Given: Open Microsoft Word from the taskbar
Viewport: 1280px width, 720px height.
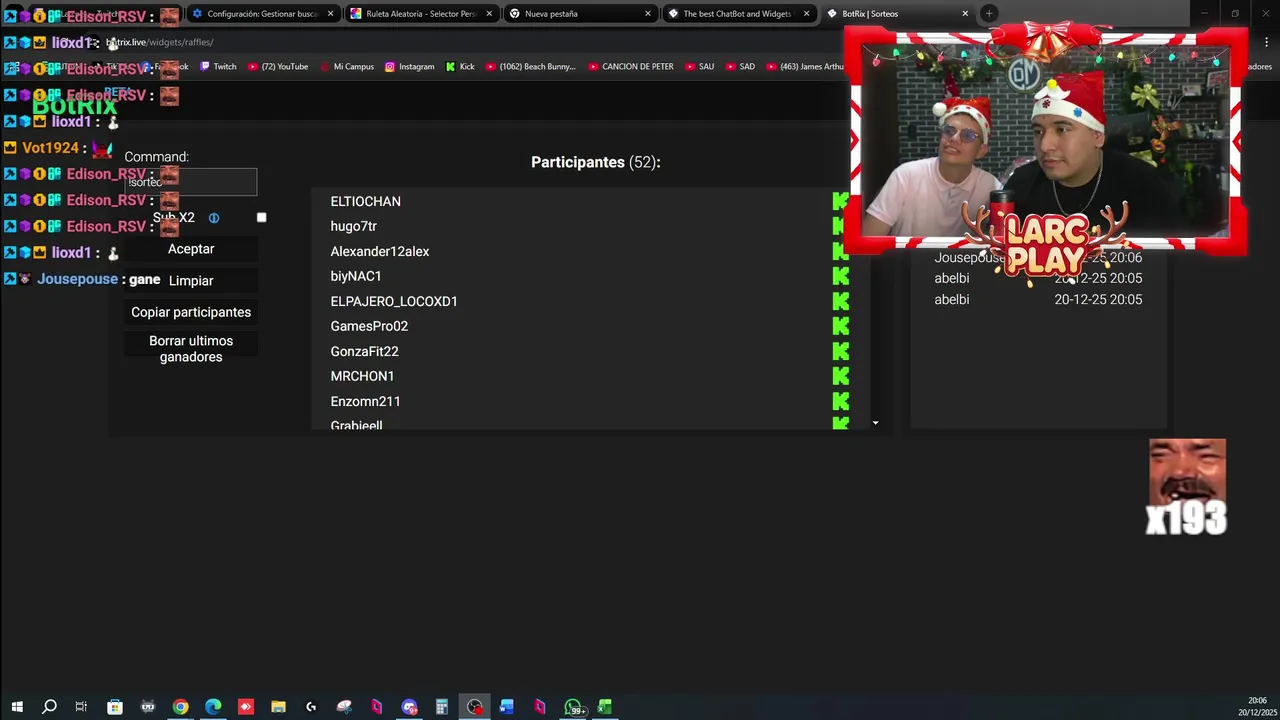Looking at the screenshot, I should click(x=507, y=707).
